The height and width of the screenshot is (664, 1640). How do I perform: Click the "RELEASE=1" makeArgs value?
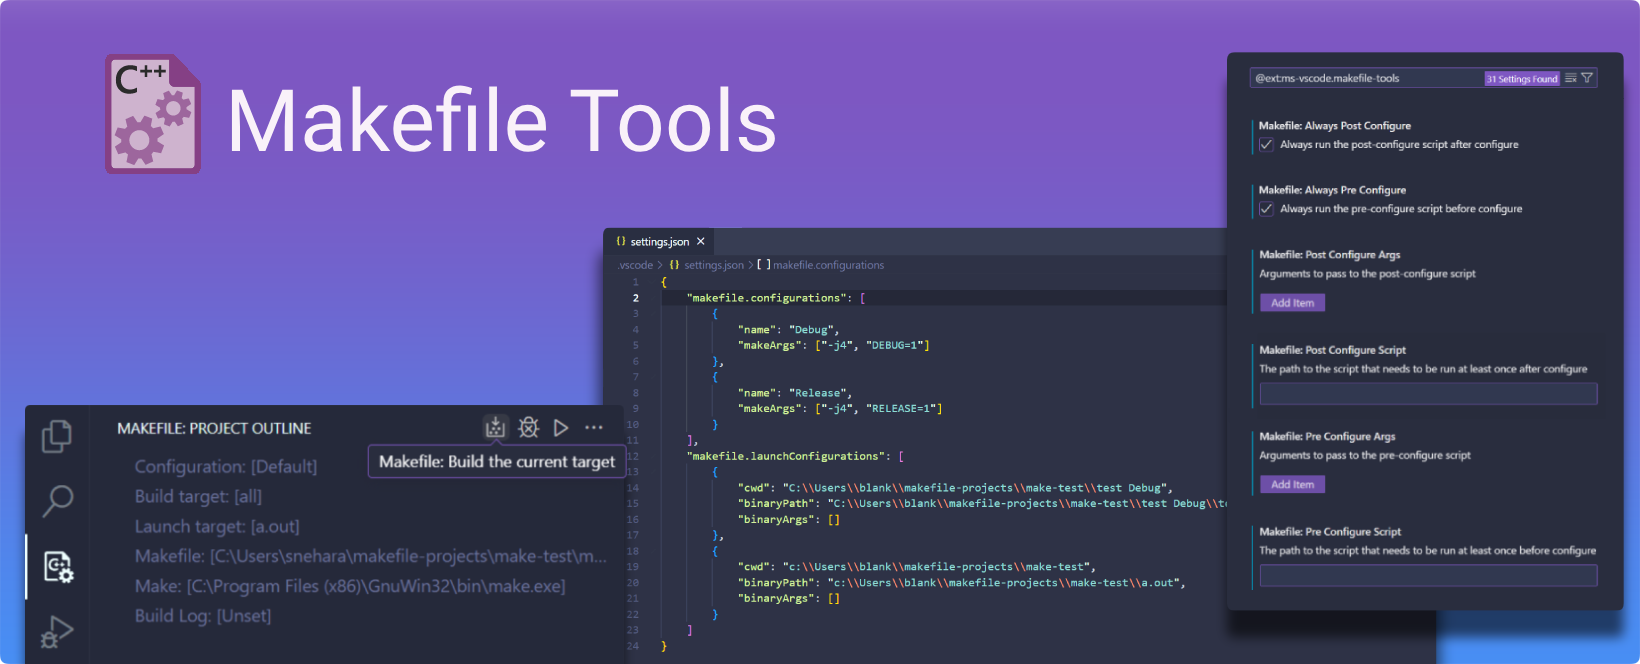900,408
